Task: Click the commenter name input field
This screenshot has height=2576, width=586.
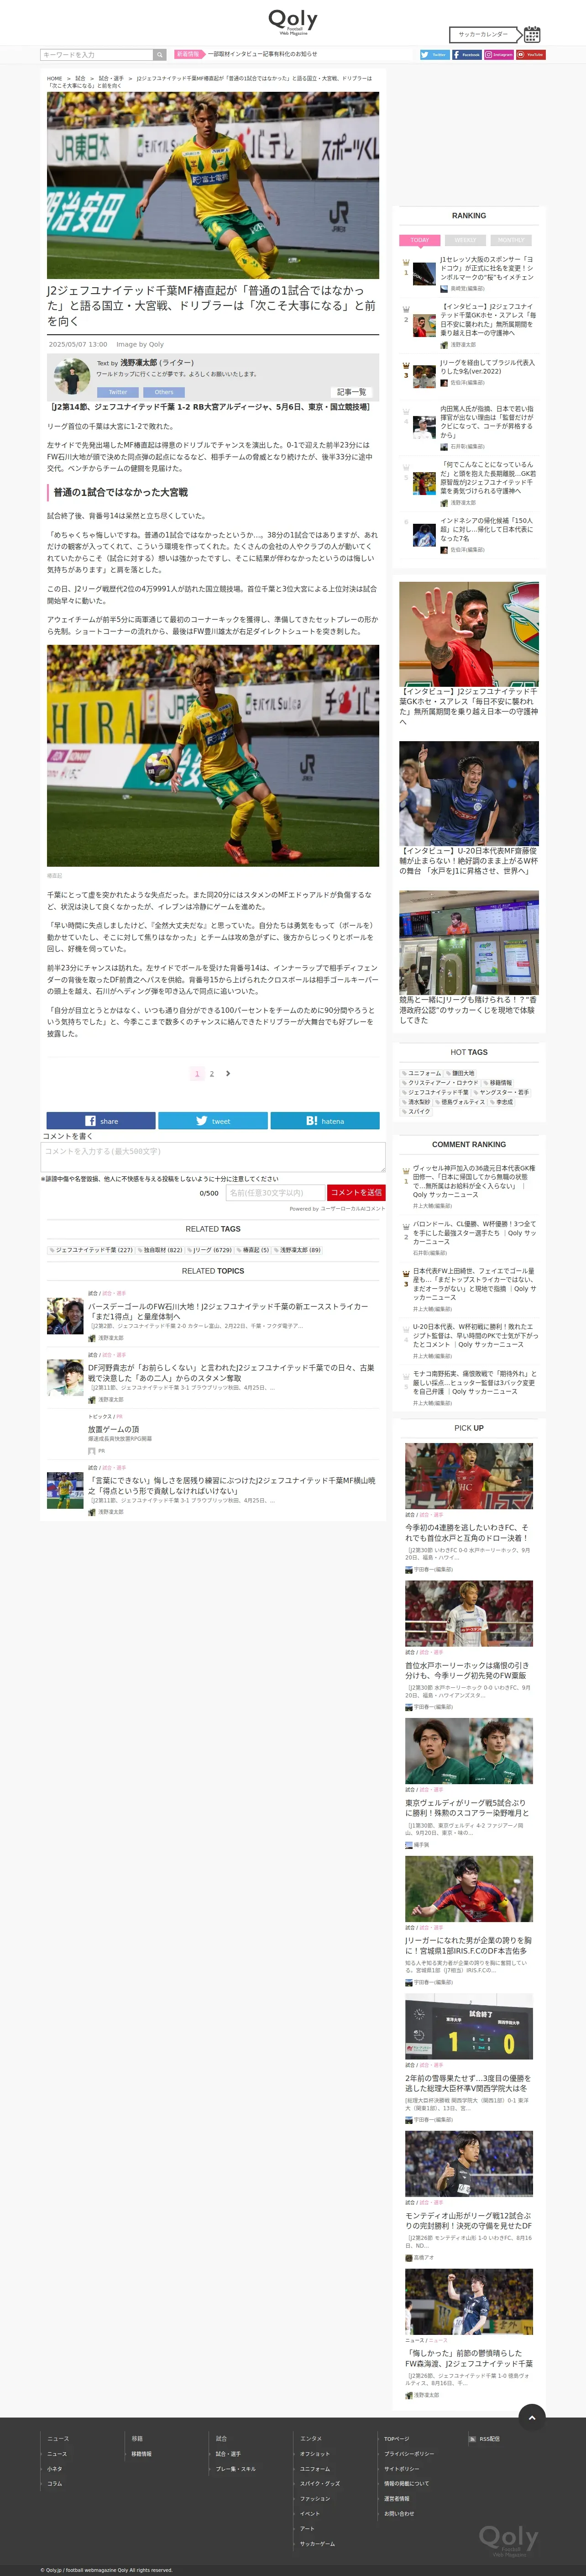Action: 275,1193
